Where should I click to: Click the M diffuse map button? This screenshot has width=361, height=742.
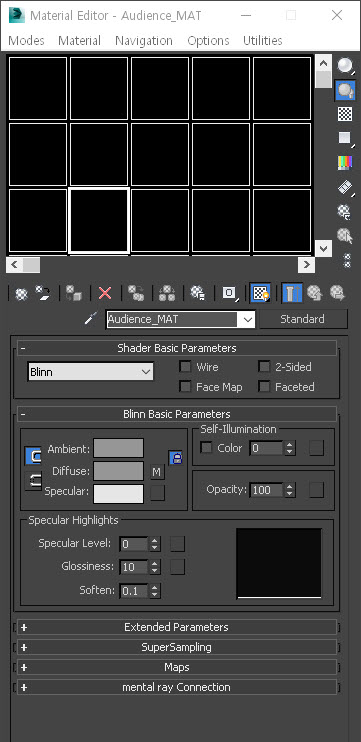click(x=157, y=472)
